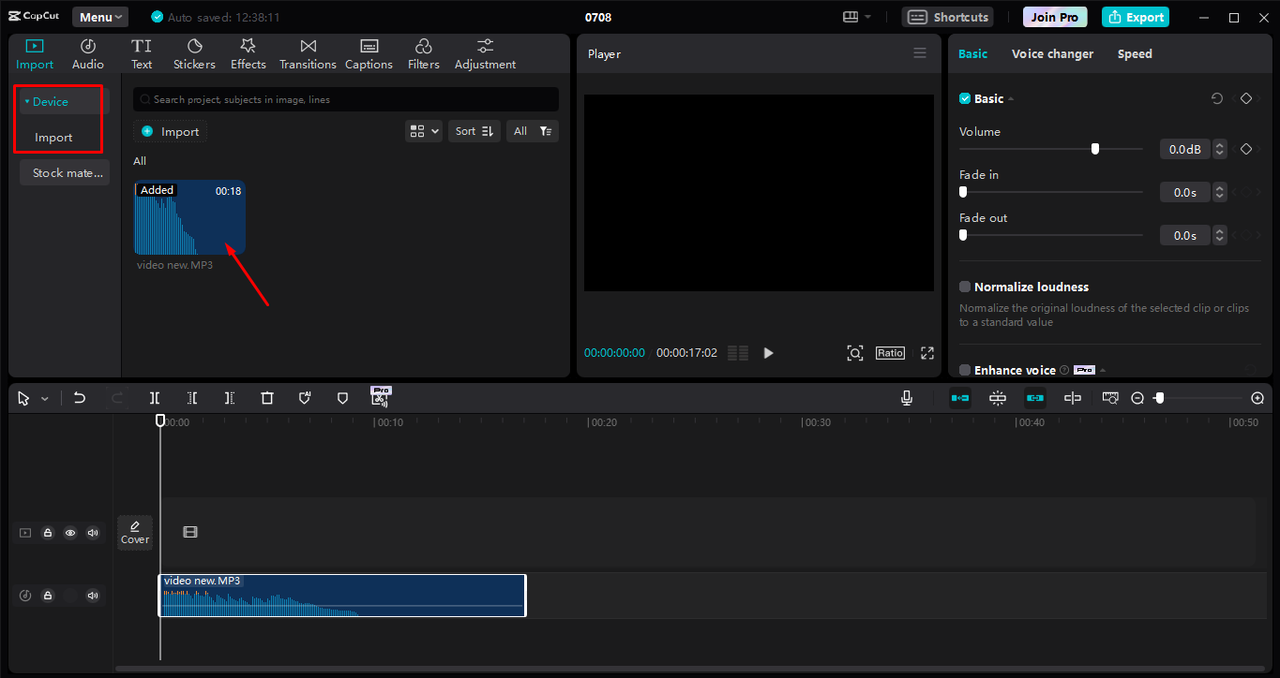This screenshot has height=678, width=1280.
Task: Click the Fade in value stepper
Action: coord(1219,192)
